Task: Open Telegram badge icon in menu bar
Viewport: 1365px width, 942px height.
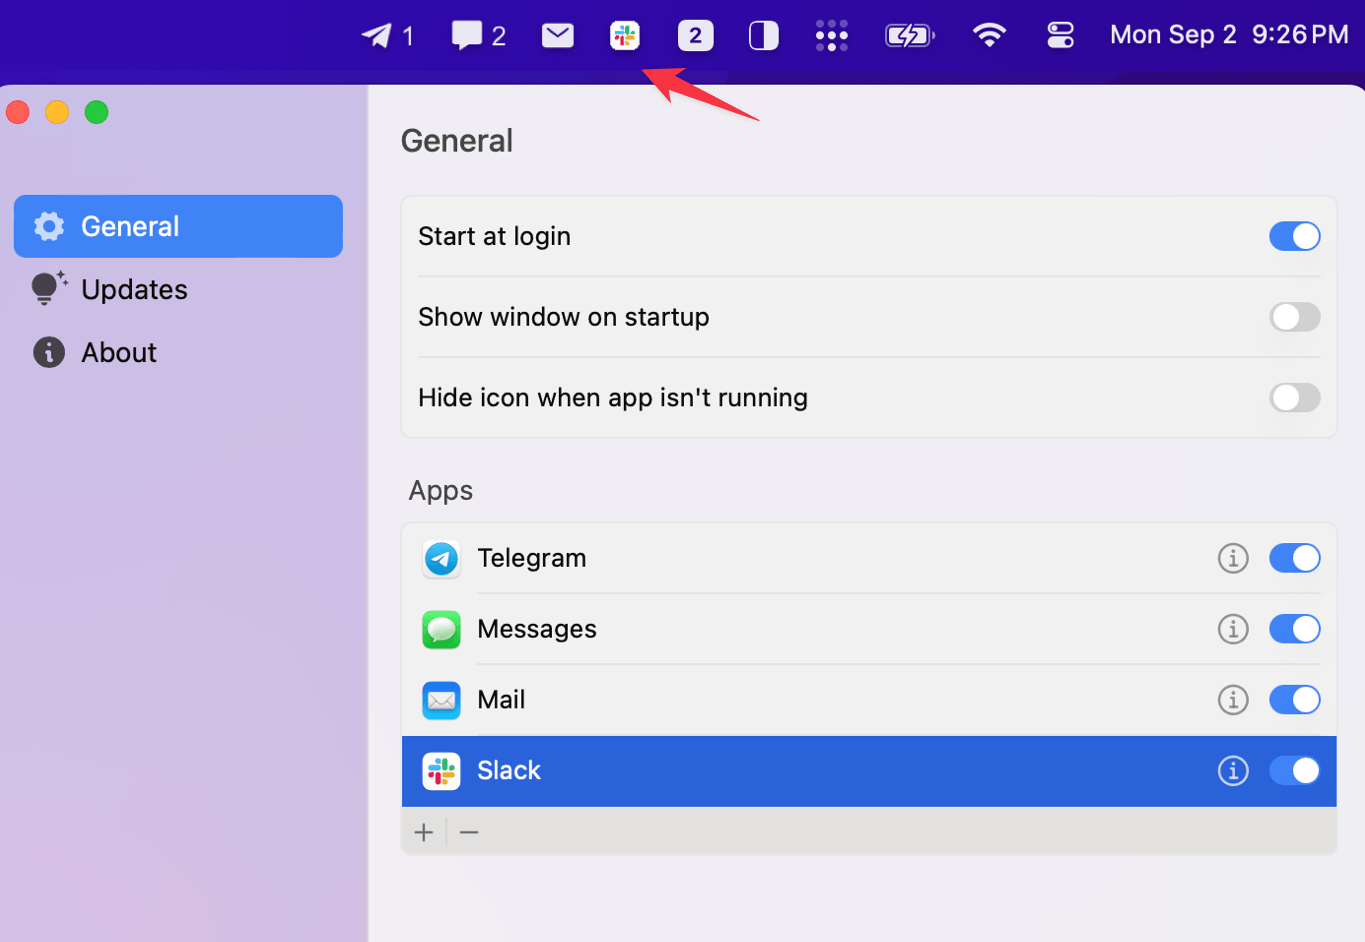Action: coord(387,36)
